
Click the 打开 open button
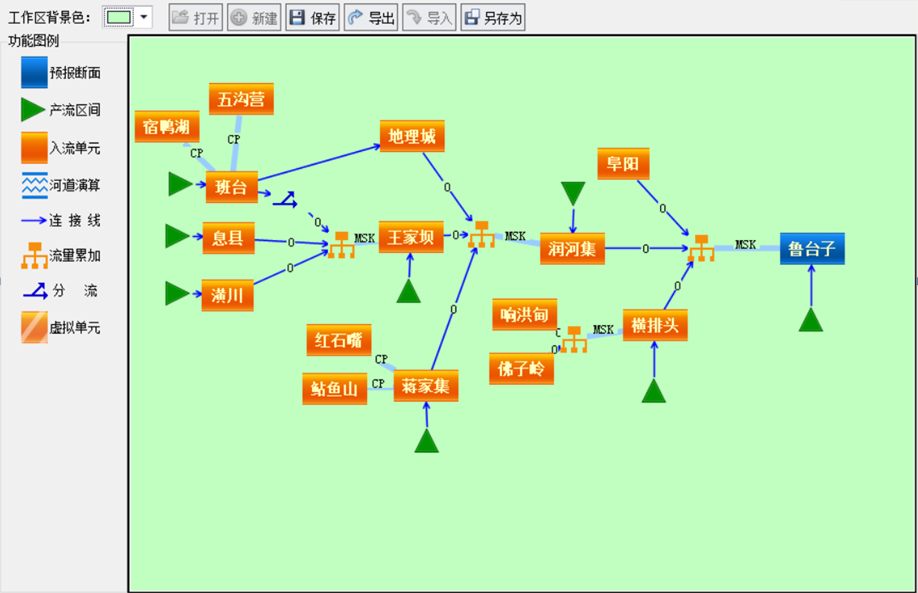pos(196,17)
